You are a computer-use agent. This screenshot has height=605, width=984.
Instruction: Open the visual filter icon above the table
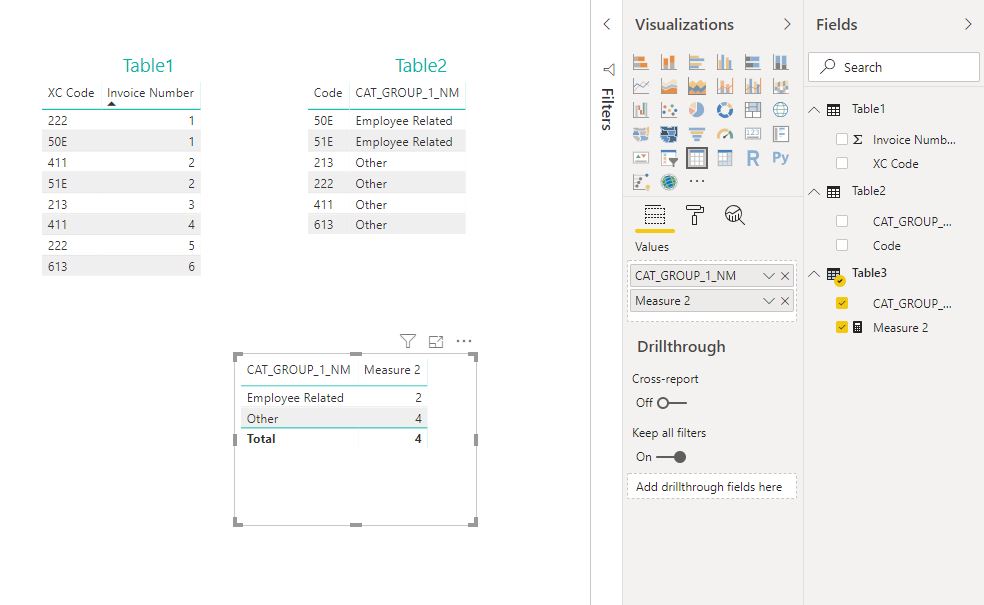pos(407,341)
